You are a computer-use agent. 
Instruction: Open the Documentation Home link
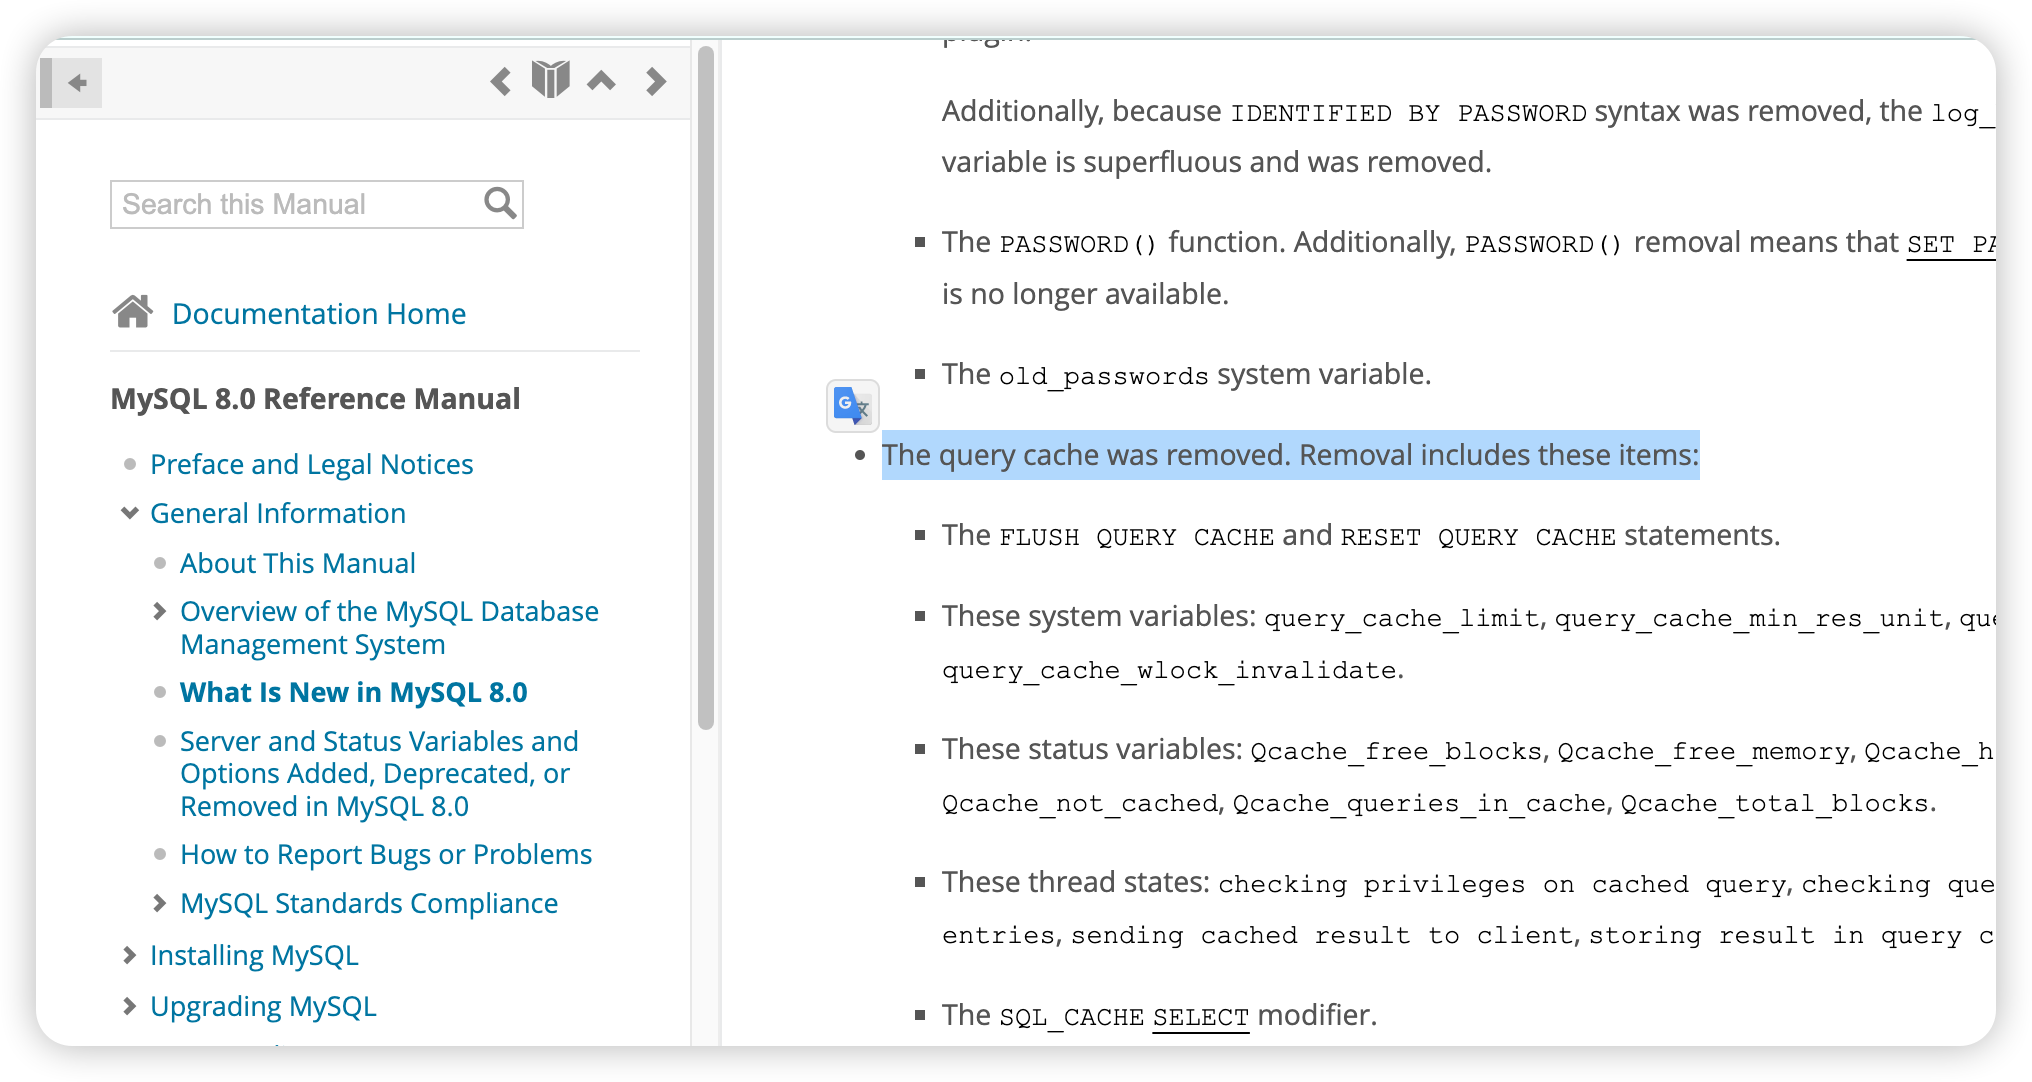319,314
